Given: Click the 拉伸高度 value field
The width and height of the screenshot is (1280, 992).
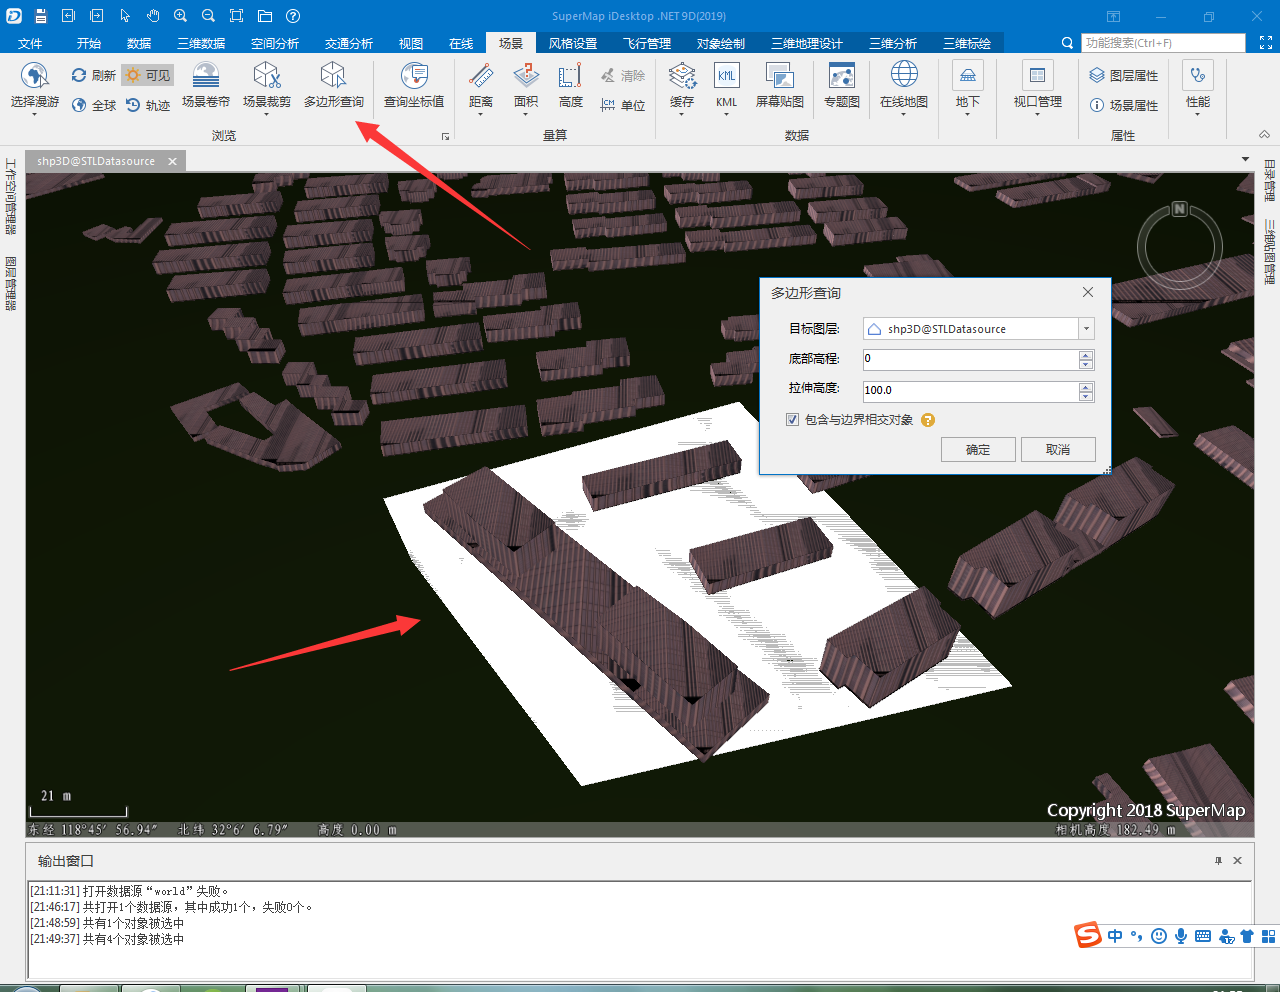Looking at the screenshot, I should (x=971, y=391).
